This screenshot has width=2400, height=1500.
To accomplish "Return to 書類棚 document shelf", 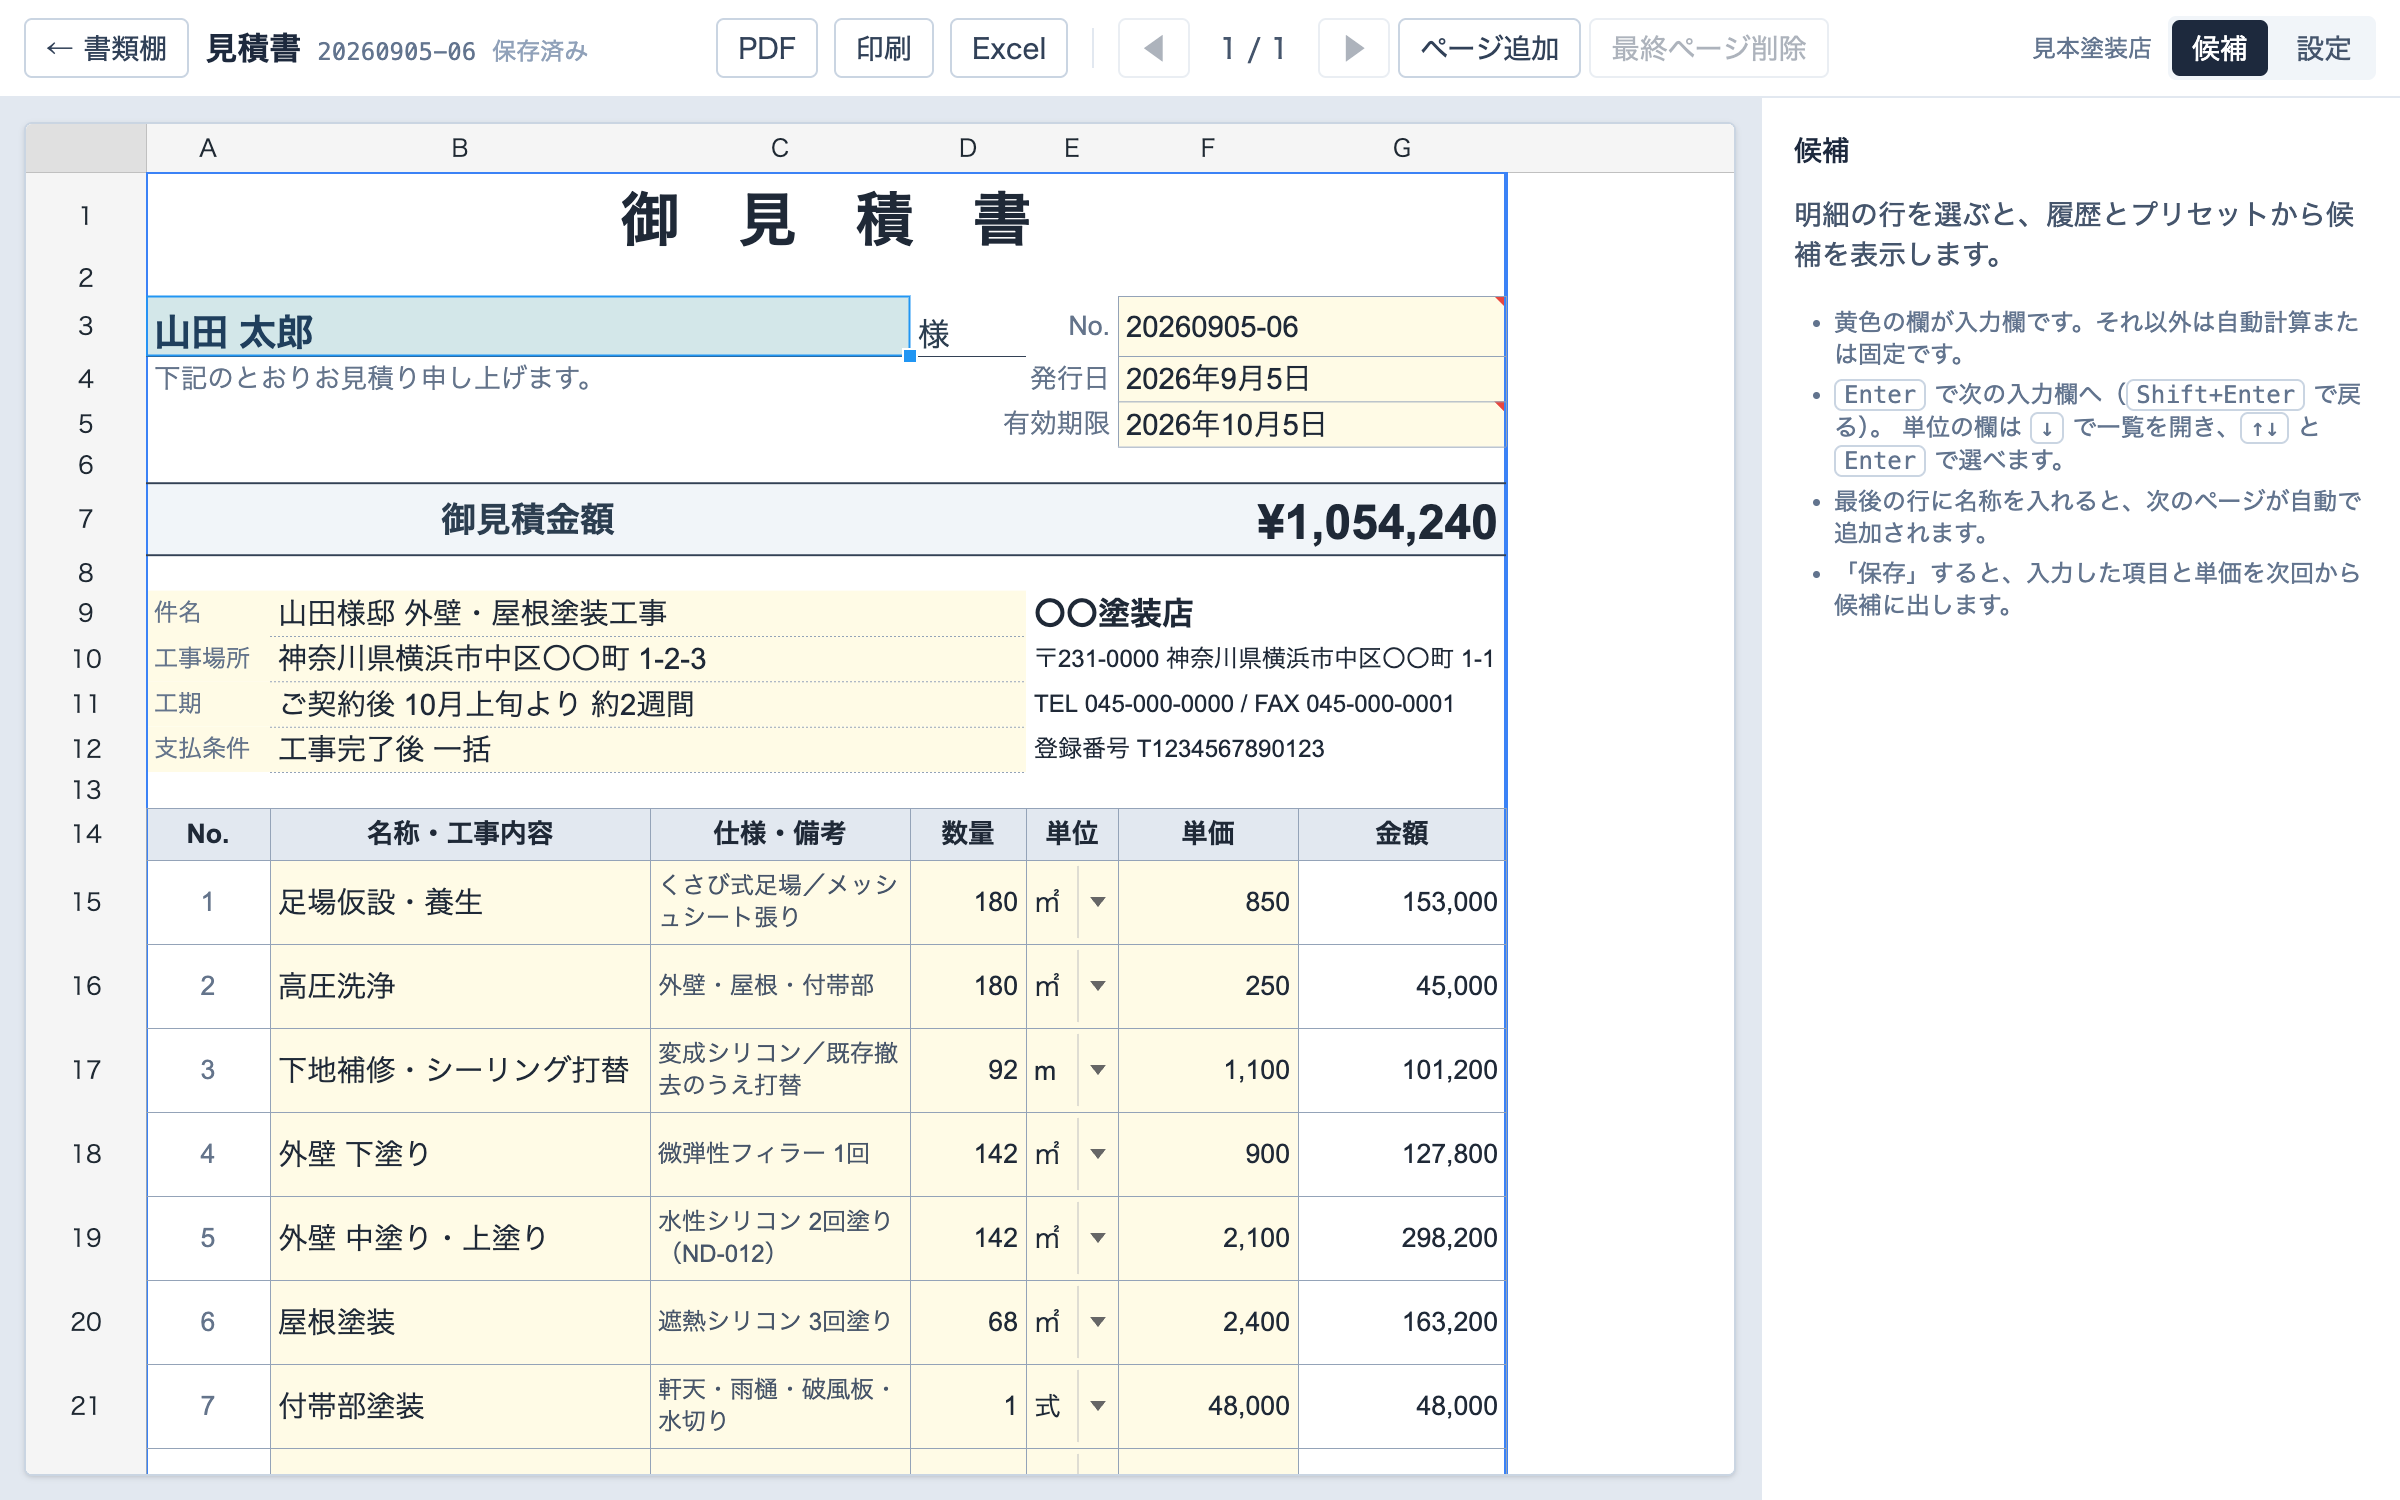I will pos(106,48).
